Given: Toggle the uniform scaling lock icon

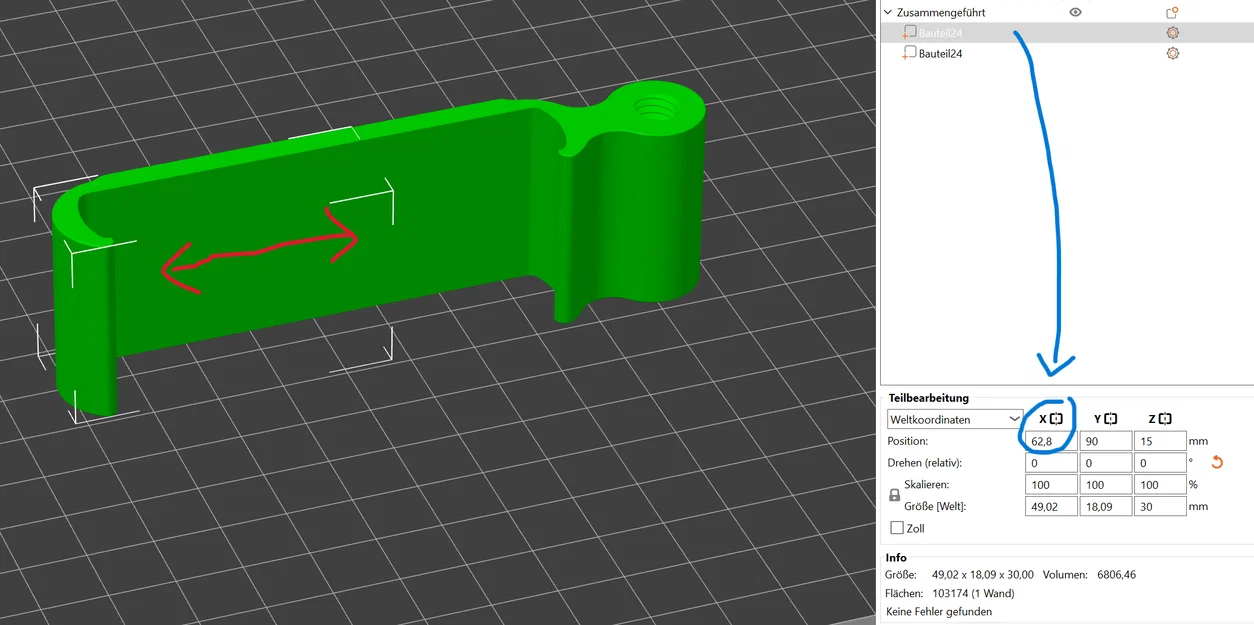Looking at the screenshot, I should tap(895, 495).
